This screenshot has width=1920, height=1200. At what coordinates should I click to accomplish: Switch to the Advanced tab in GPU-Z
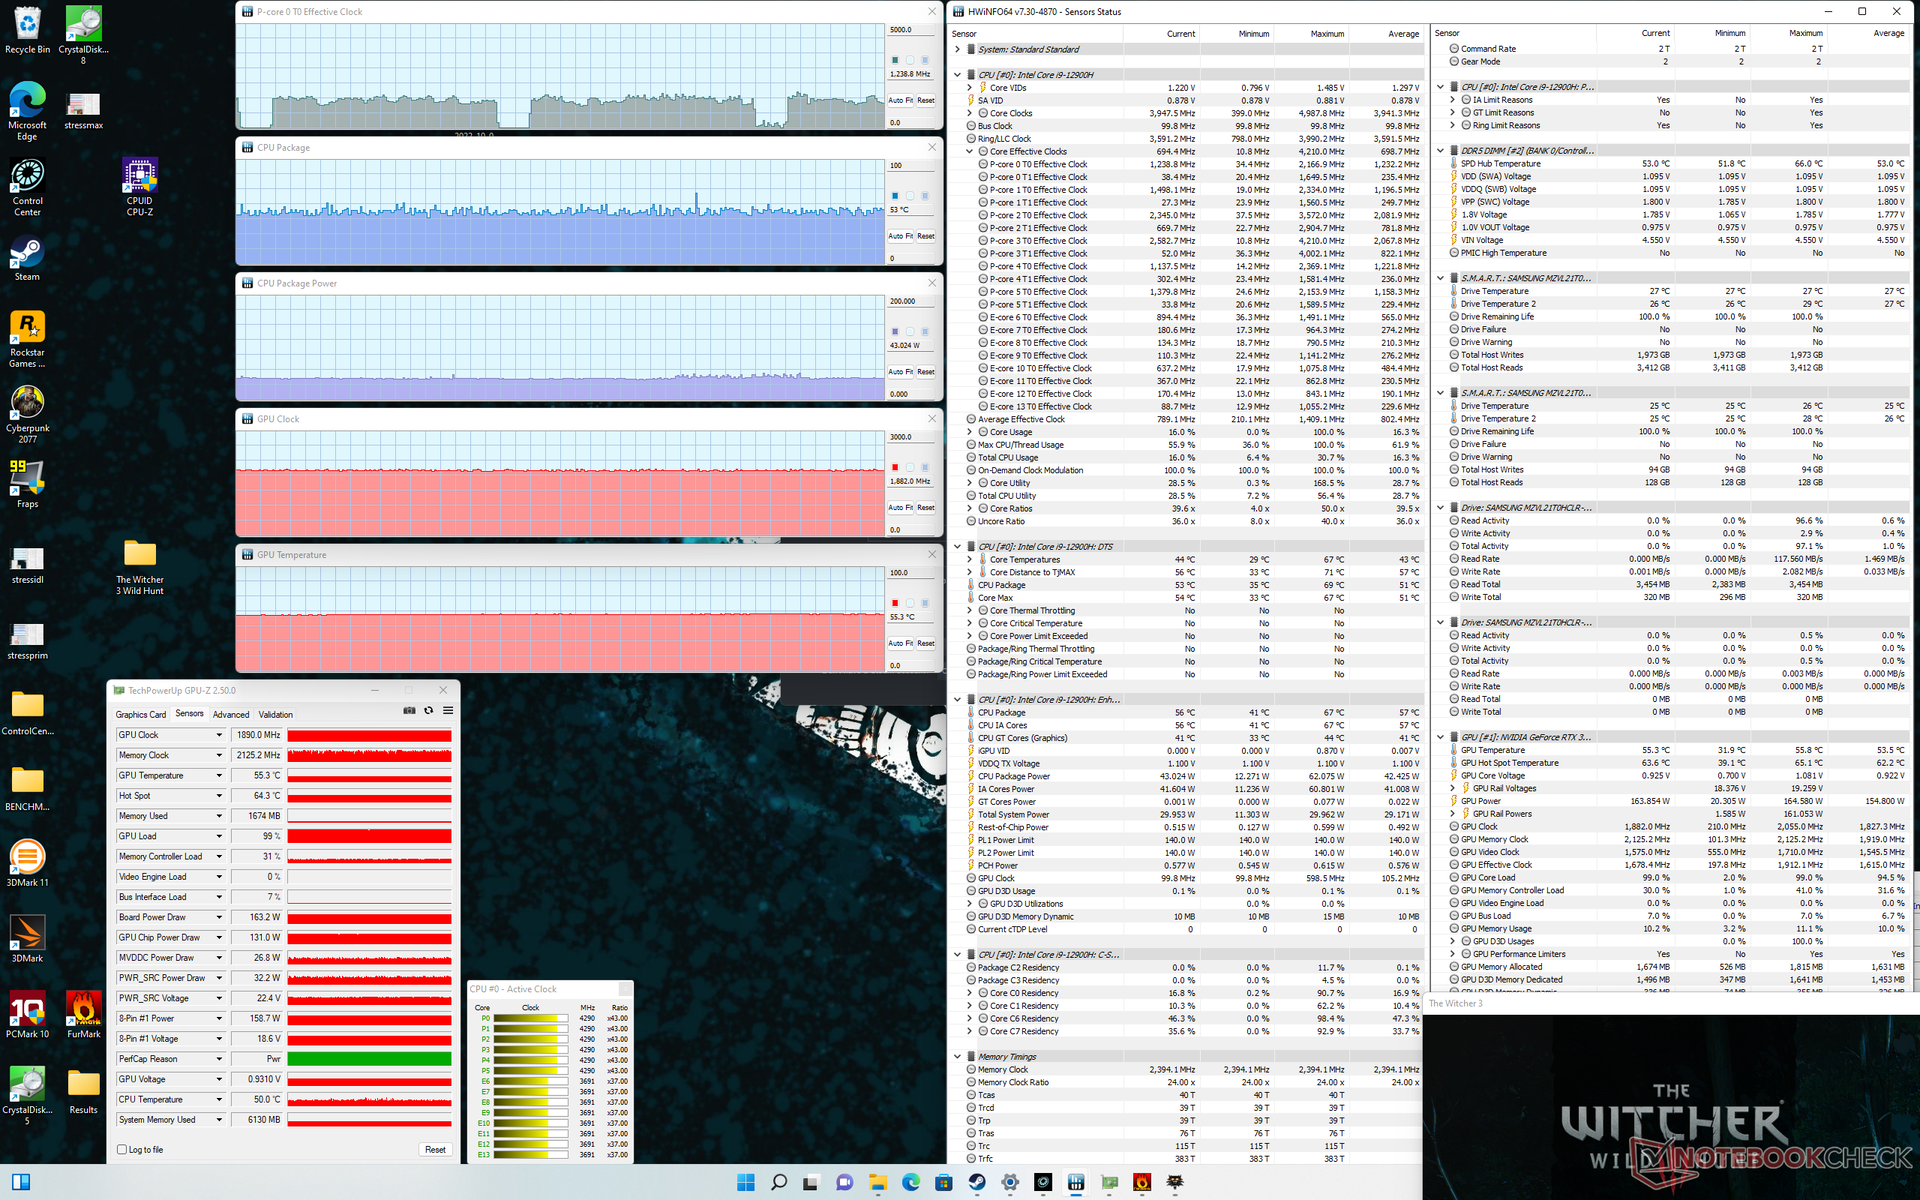tap(231, 715)
